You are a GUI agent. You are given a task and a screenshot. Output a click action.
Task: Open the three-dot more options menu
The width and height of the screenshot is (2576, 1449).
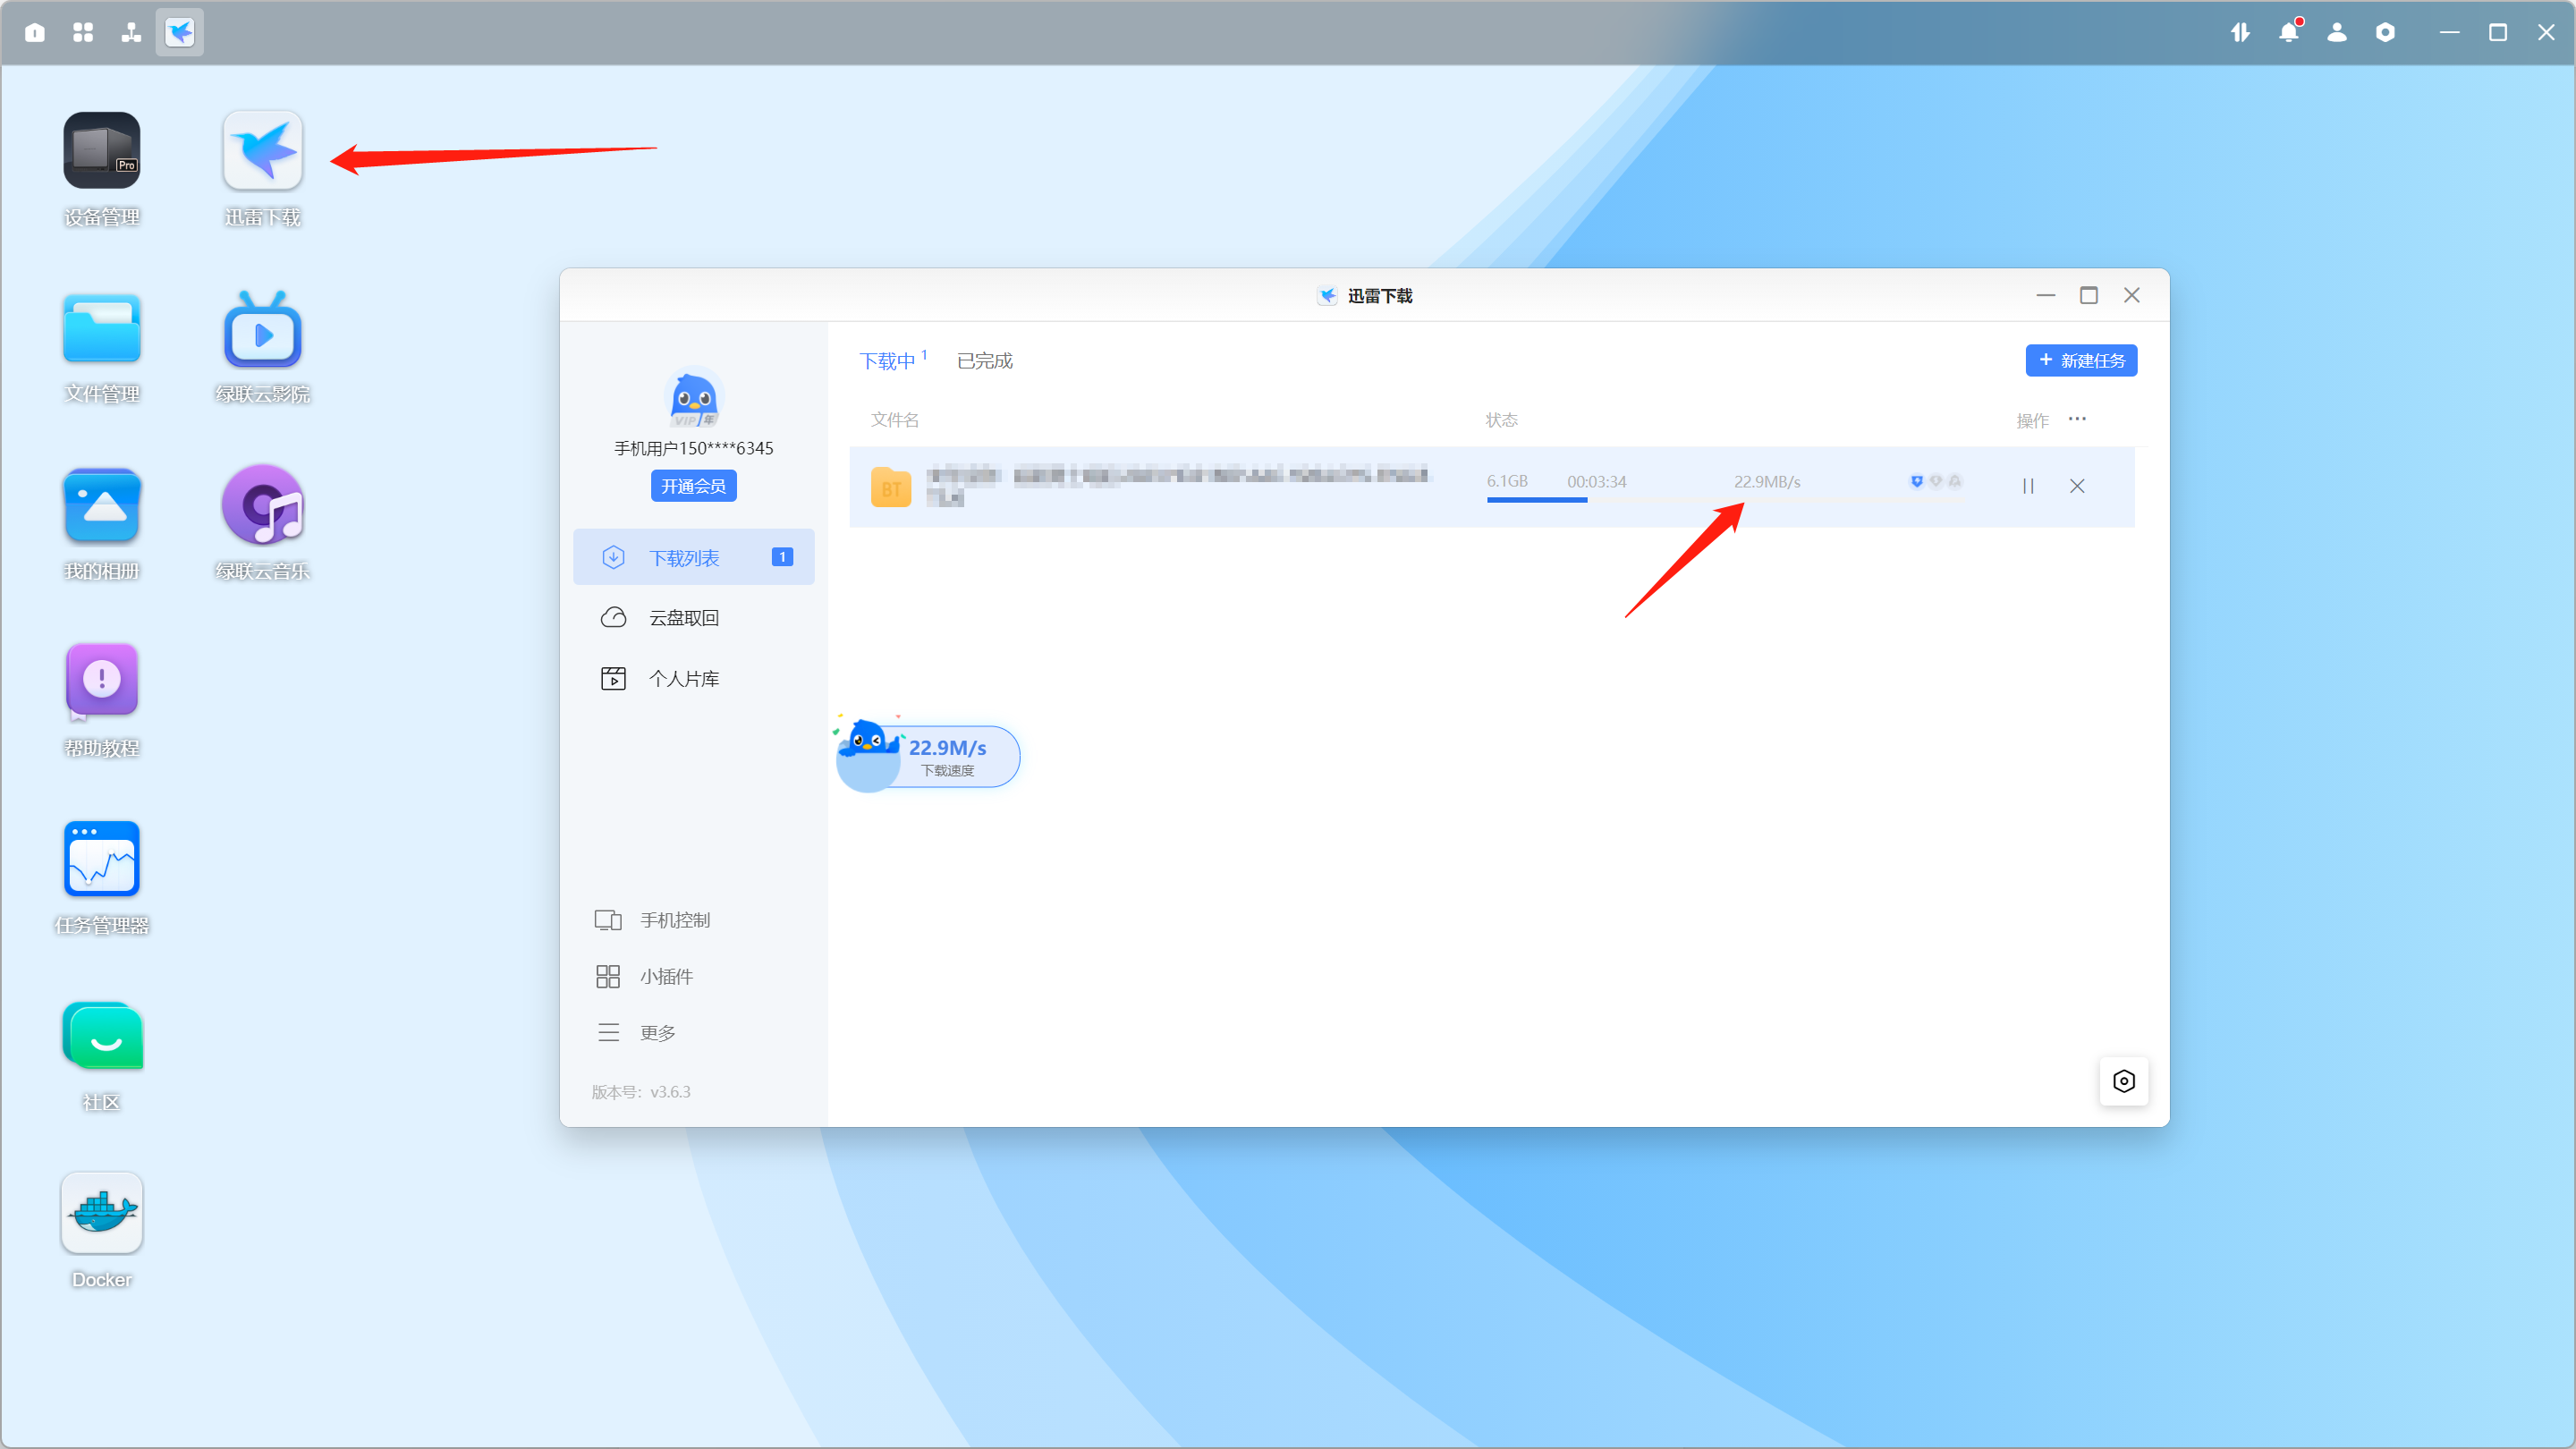click(x=2077, y=419)
